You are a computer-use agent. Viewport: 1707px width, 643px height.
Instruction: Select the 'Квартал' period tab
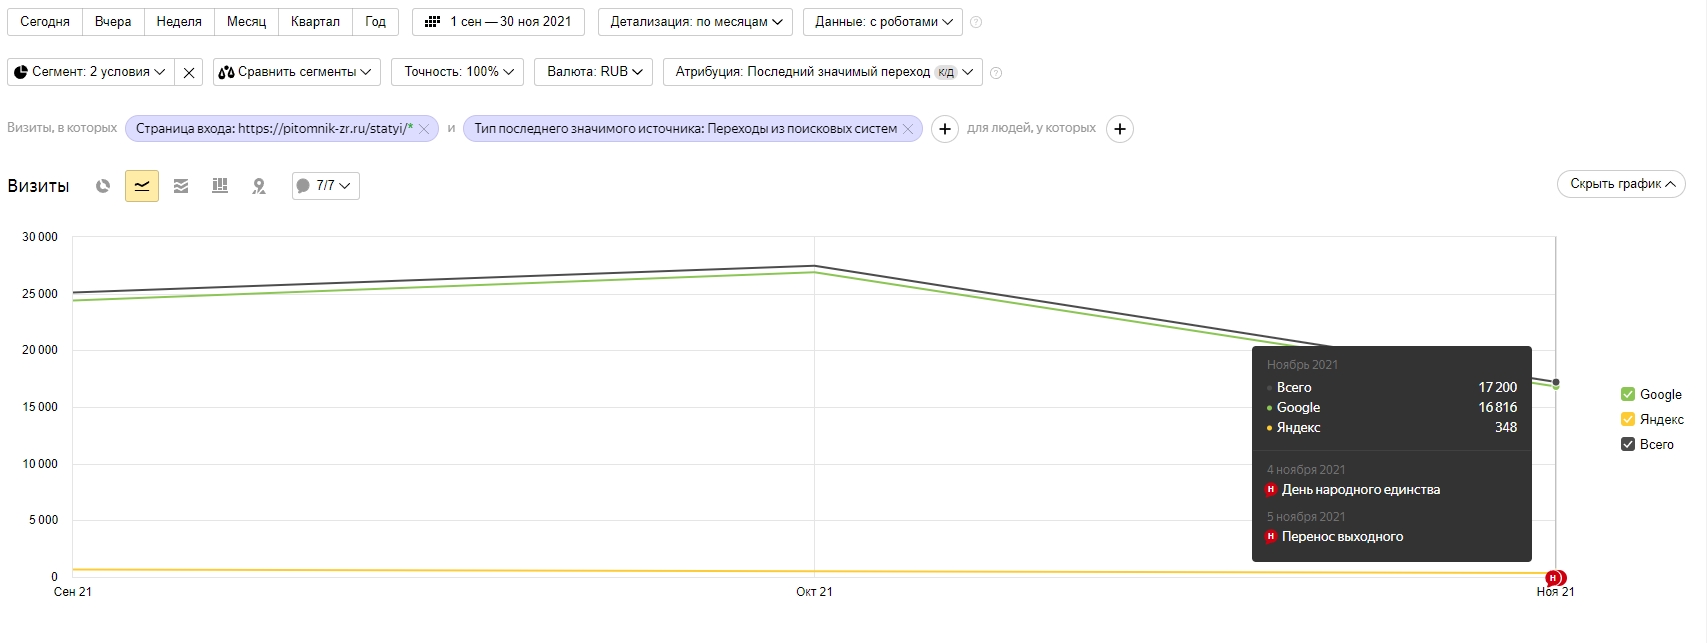(x=315, y=22)
